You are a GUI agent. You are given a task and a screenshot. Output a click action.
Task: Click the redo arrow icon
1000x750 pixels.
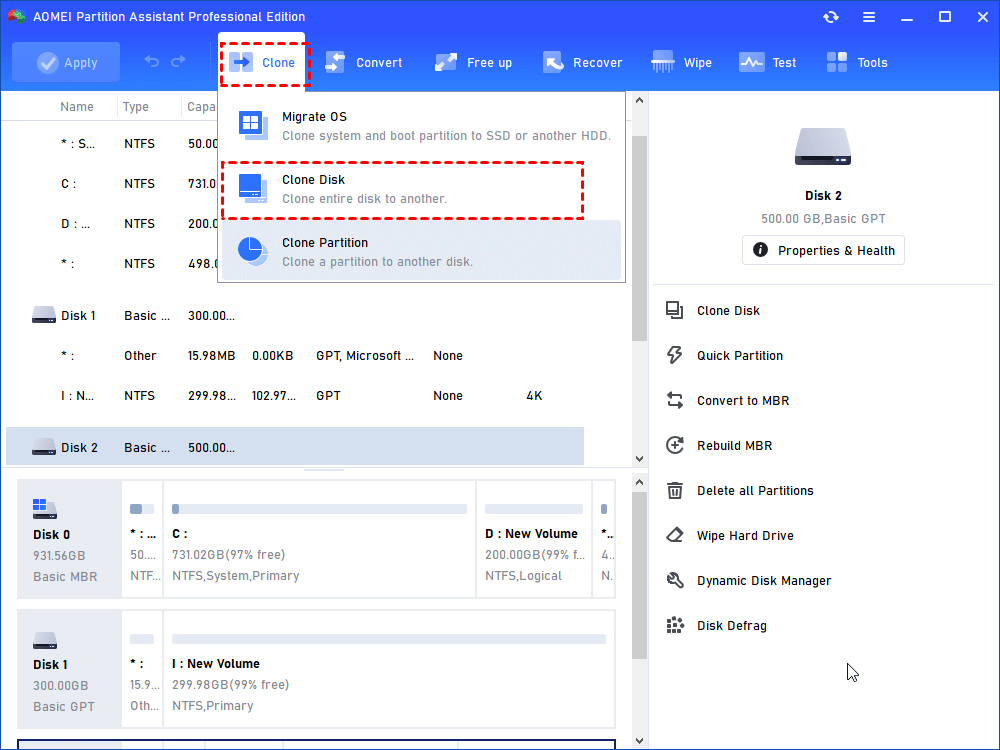pos(179,62)
